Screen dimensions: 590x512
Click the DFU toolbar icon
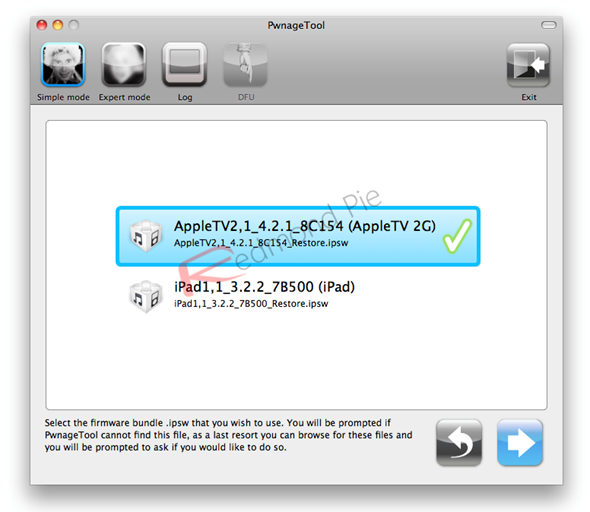coord(245,65)
